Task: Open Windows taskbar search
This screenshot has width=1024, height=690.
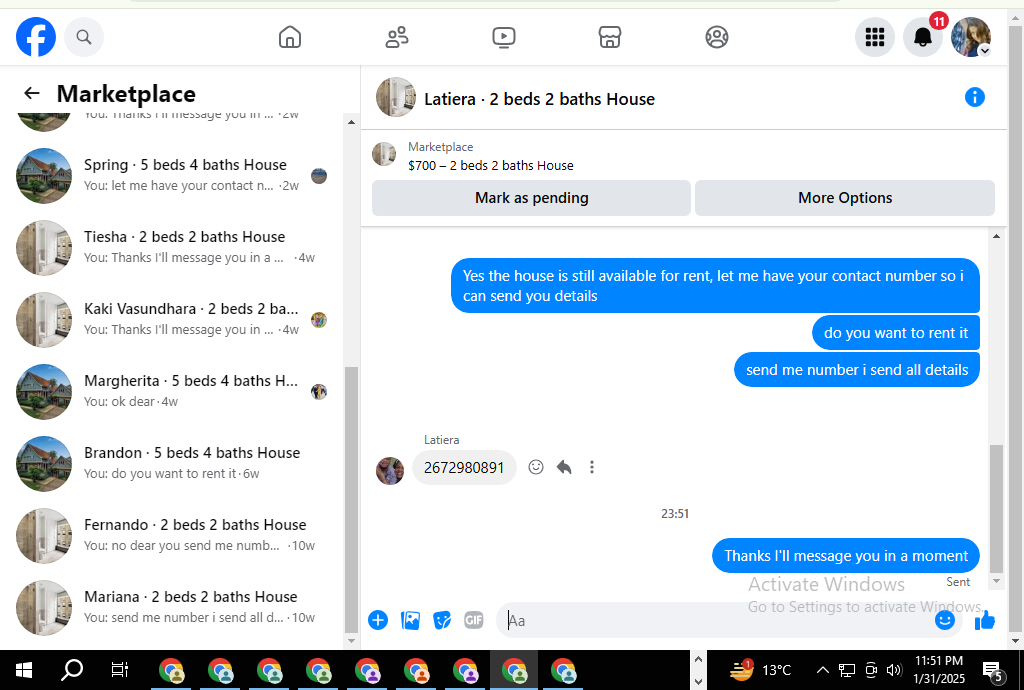Action: 72,670
